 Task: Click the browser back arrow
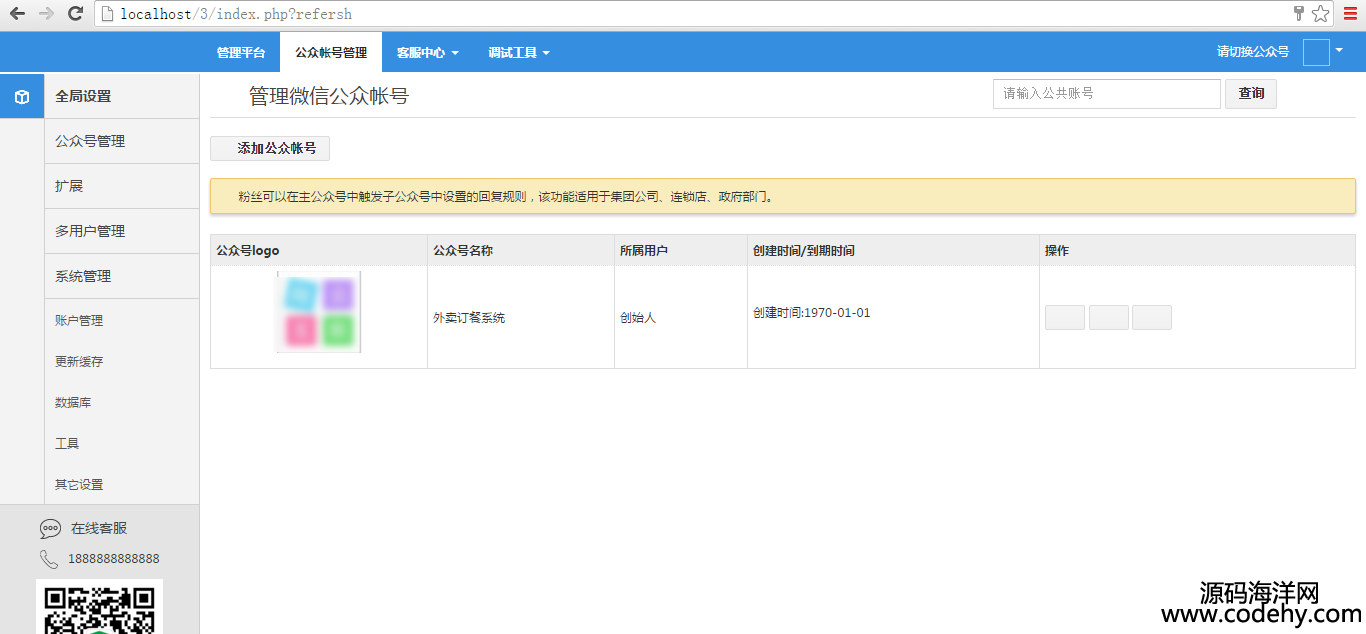[x=17, y=14]
